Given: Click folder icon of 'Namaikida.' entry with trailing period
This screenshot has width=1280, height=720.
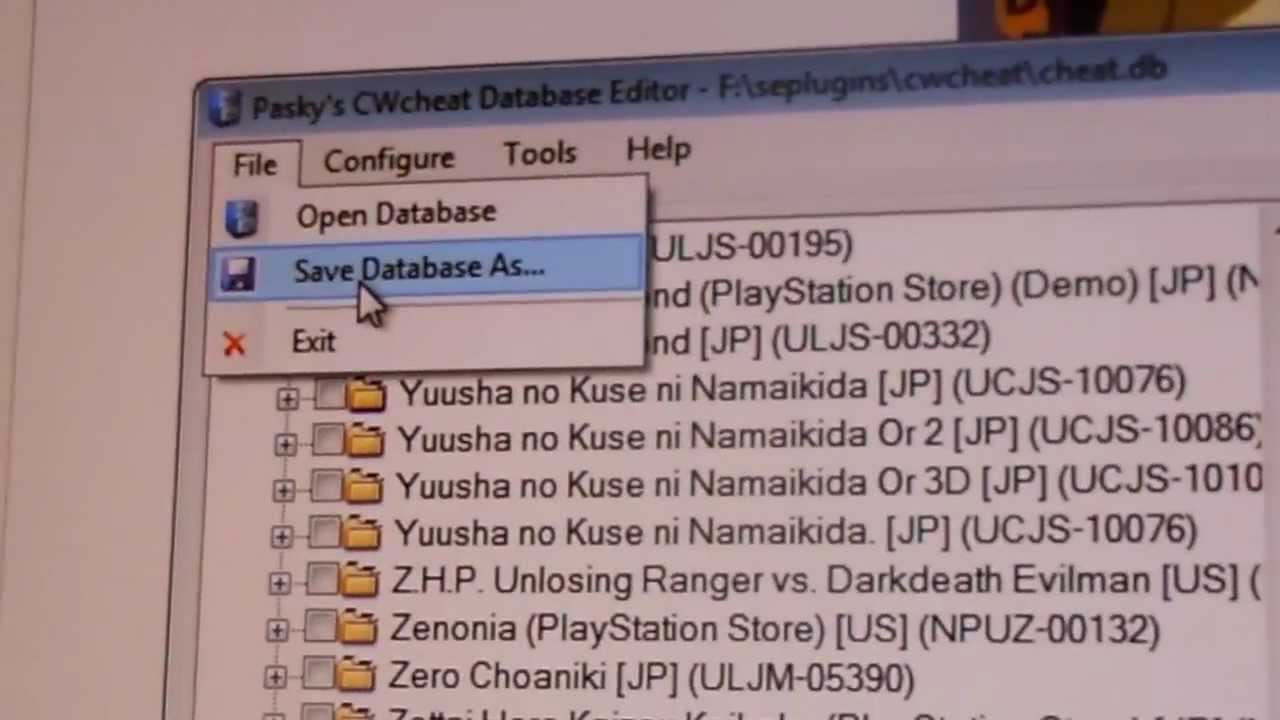Looking at the screenshot, I should coord(362,534).
